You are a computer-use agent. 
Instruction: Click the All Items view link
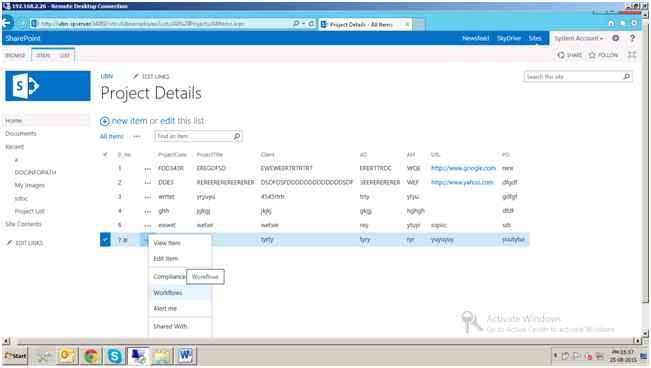112,136
